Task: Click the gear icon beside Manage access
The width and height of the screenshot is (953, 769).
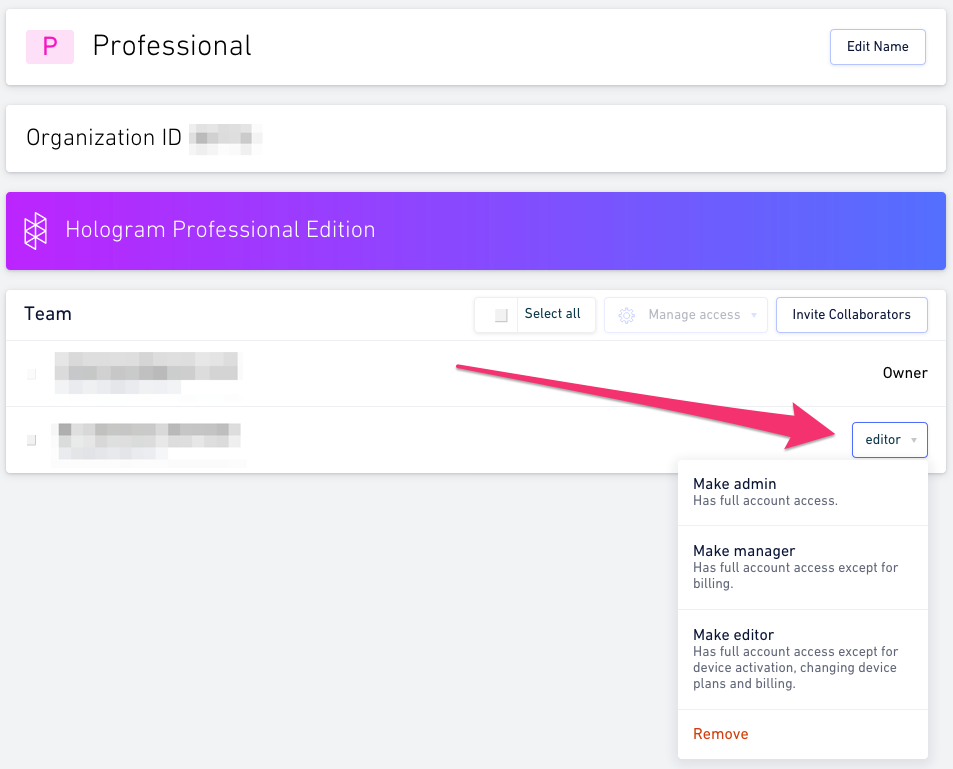Action: (x=627, y=315)
